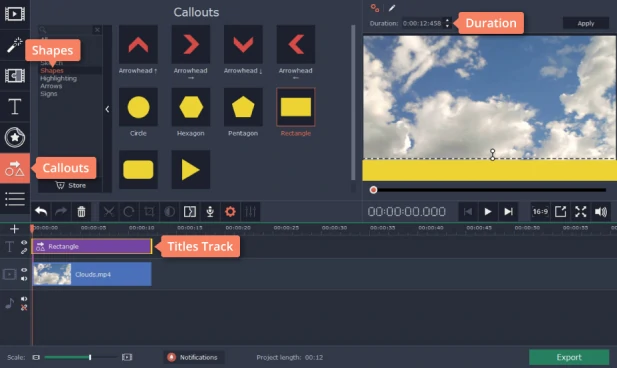Select the Arrows category
Screen dimensions: 617x368
coord(51,86)
